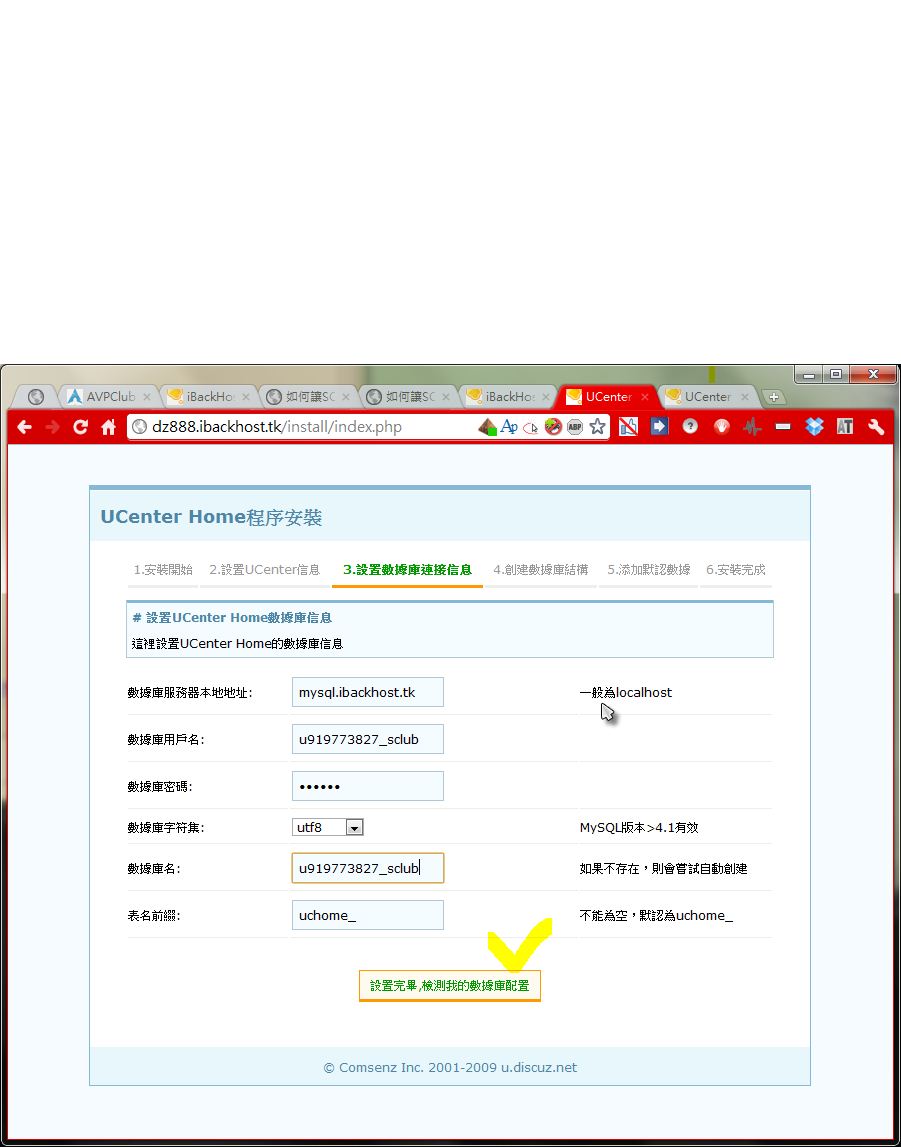Click the browser back arrow

(25, 427)
